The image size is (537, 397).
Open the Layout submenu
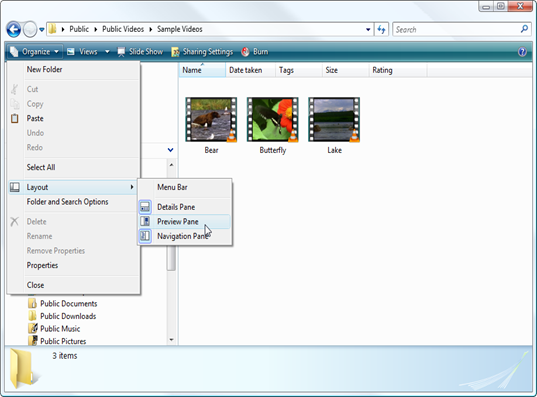pos(73,187)
